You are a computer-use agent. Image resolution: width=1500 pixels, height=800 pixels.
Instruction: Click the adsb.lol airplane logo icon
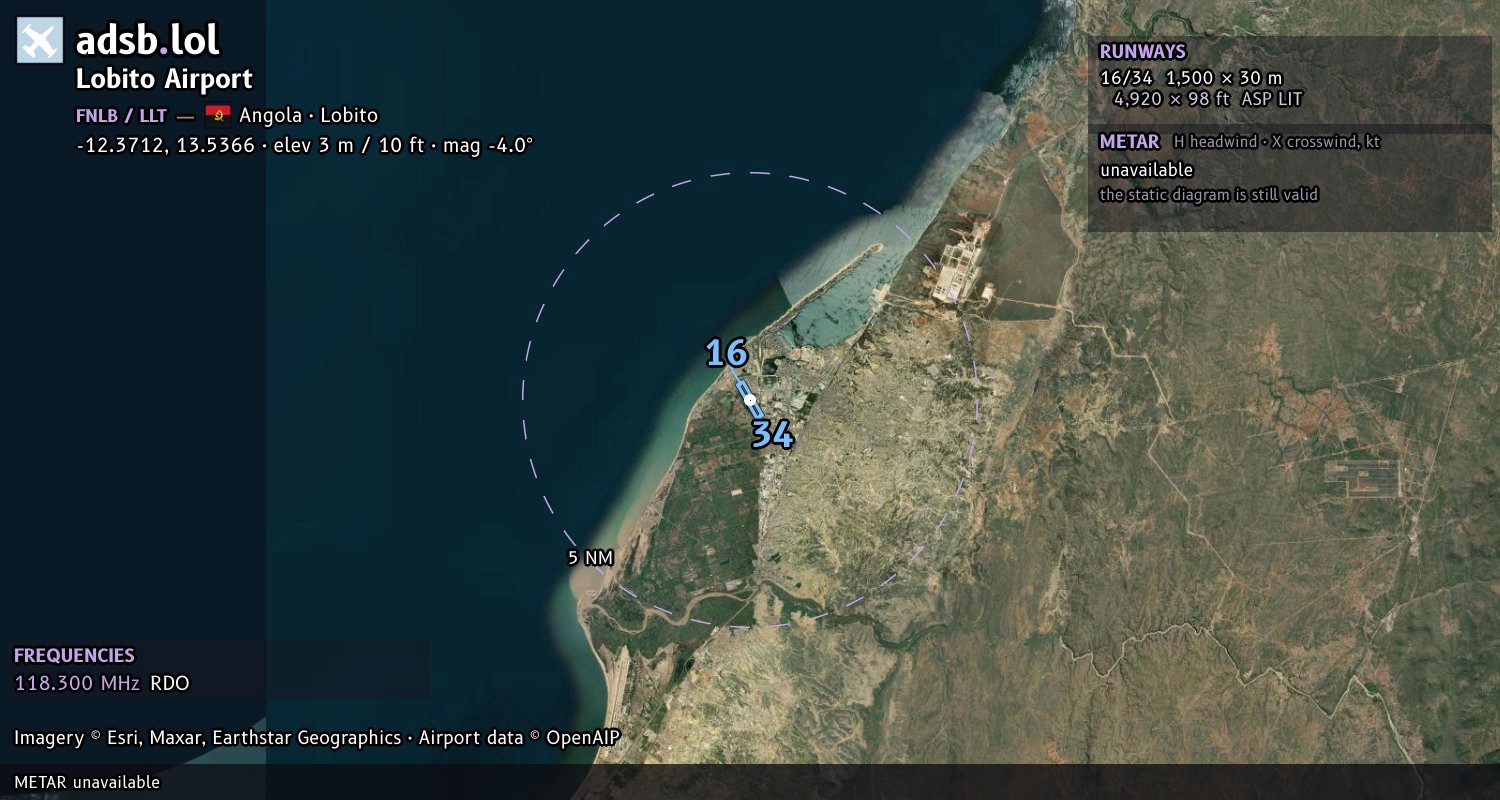pos(40,40)
